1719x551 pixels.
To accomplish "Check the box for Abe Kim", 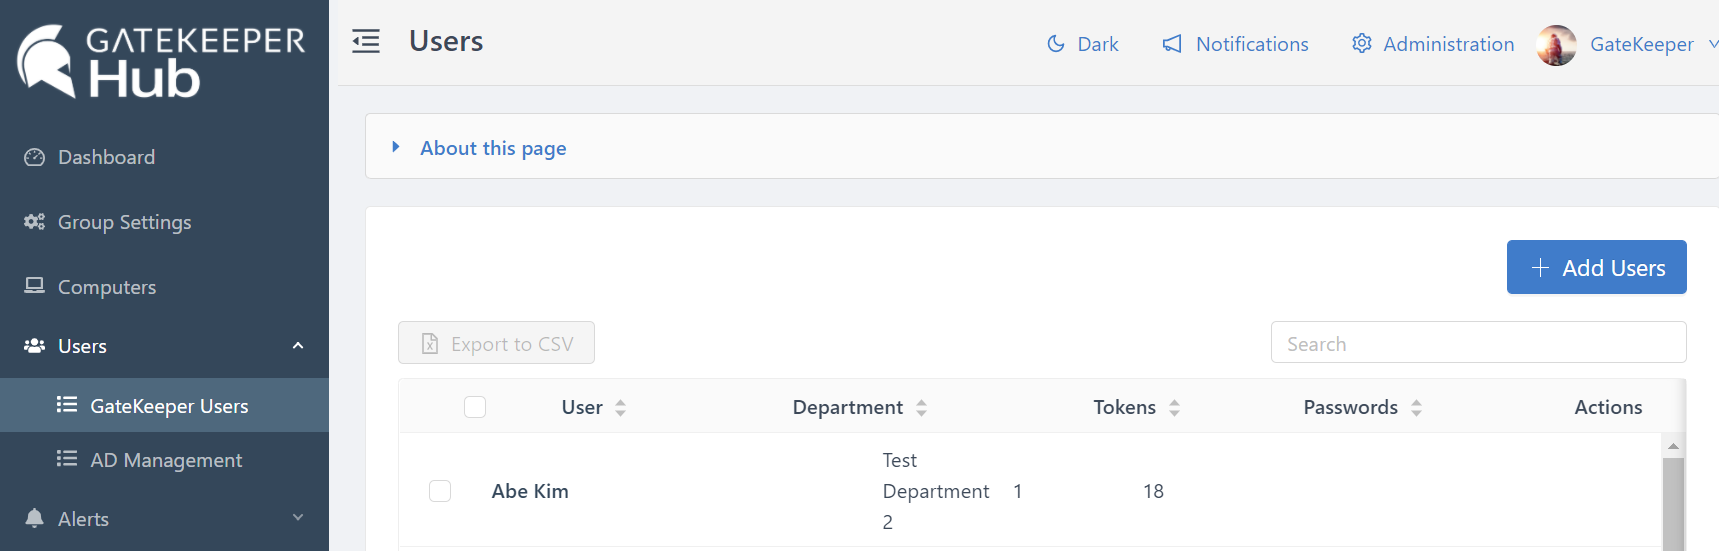I will coord(440,491).
